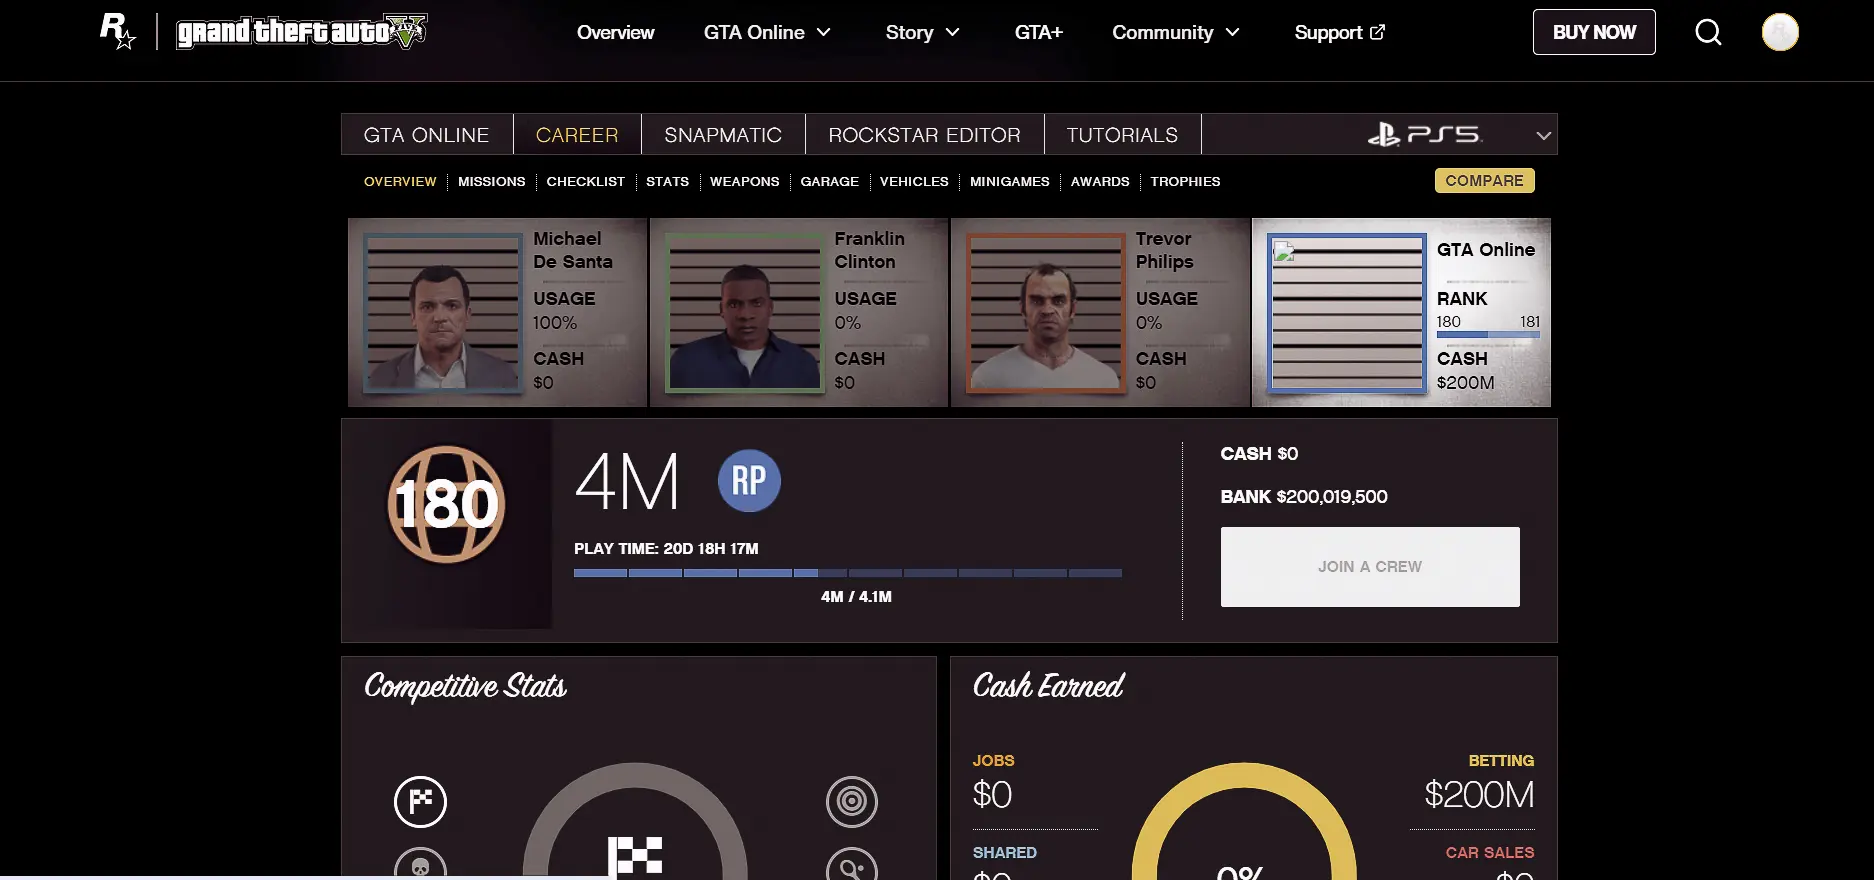The image size is (1874, 880).
Task: Click the "BANK $200,019,500" text
Action: pyautogui.click(x=1304, y=497)
